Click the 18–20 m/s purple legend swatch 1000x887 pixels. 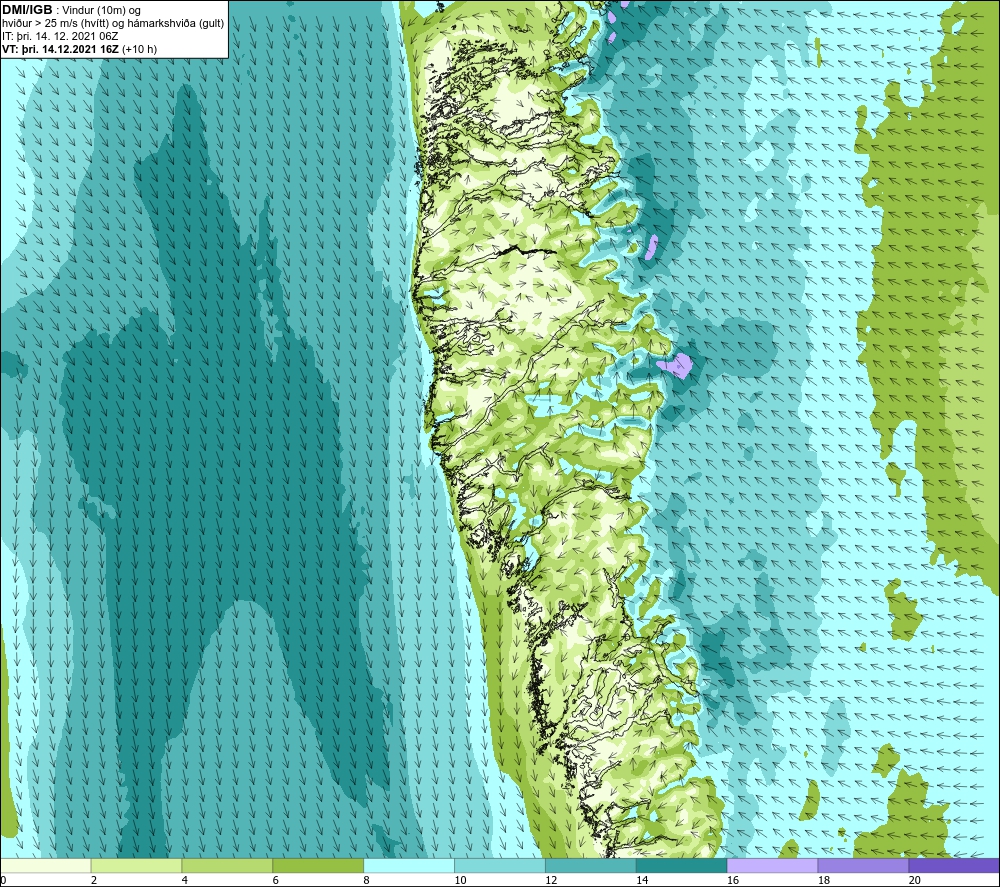[x=863, y=865]
